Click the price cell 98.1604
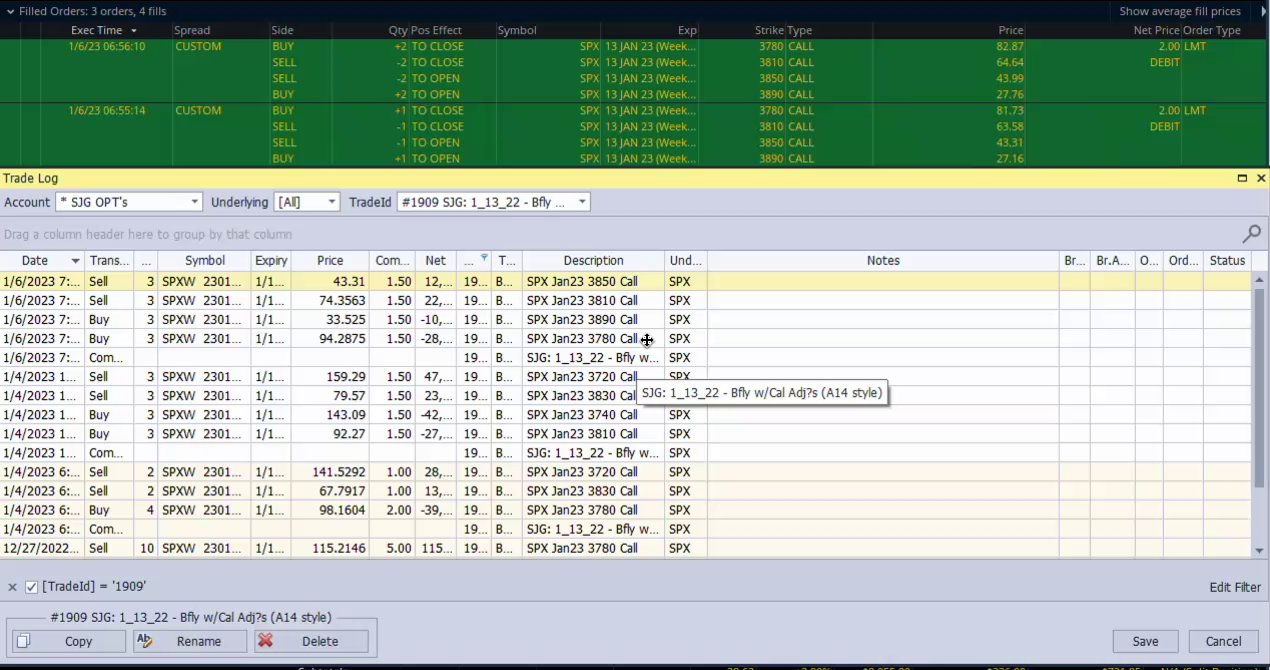This screenshot has height=670, width=1270. pyautogui.click(x=330, y=510)
